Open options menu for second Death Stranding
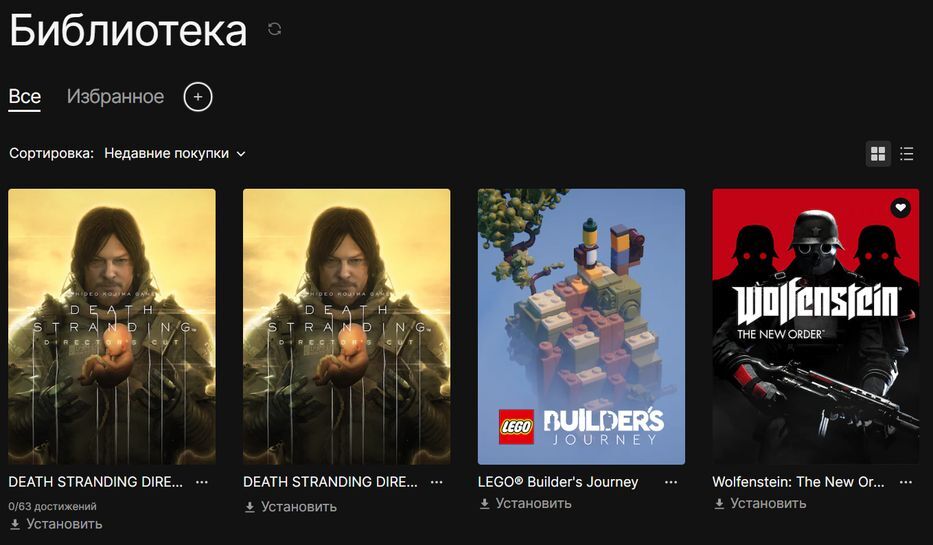This screenshot has width=933, height=545. [x=436, y=482]
